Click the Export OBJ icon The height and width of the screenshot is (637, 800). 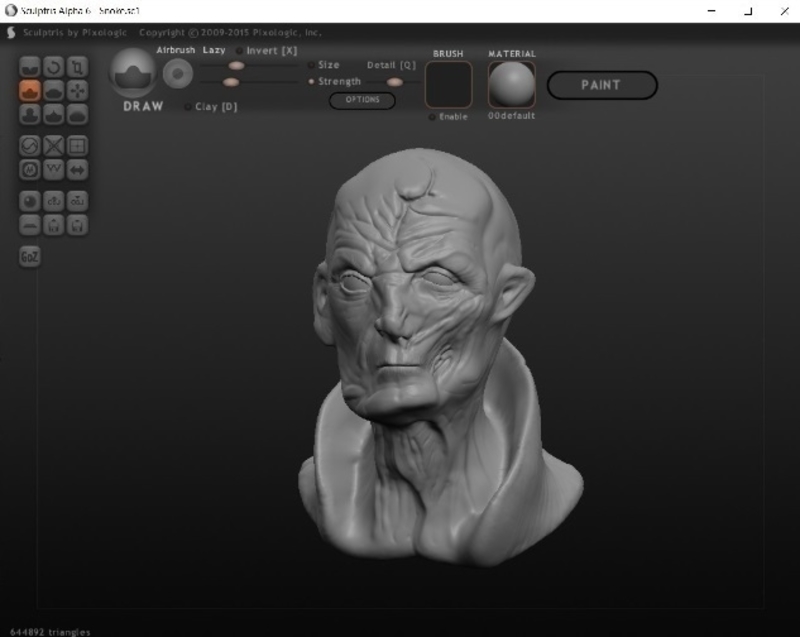click(77, 201)
